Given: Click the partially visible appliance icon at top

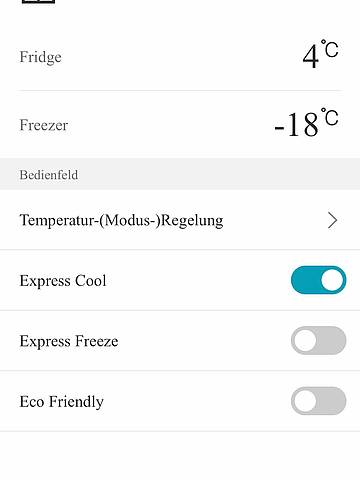Looking at the screenshot, I should [x=38, y=1].
